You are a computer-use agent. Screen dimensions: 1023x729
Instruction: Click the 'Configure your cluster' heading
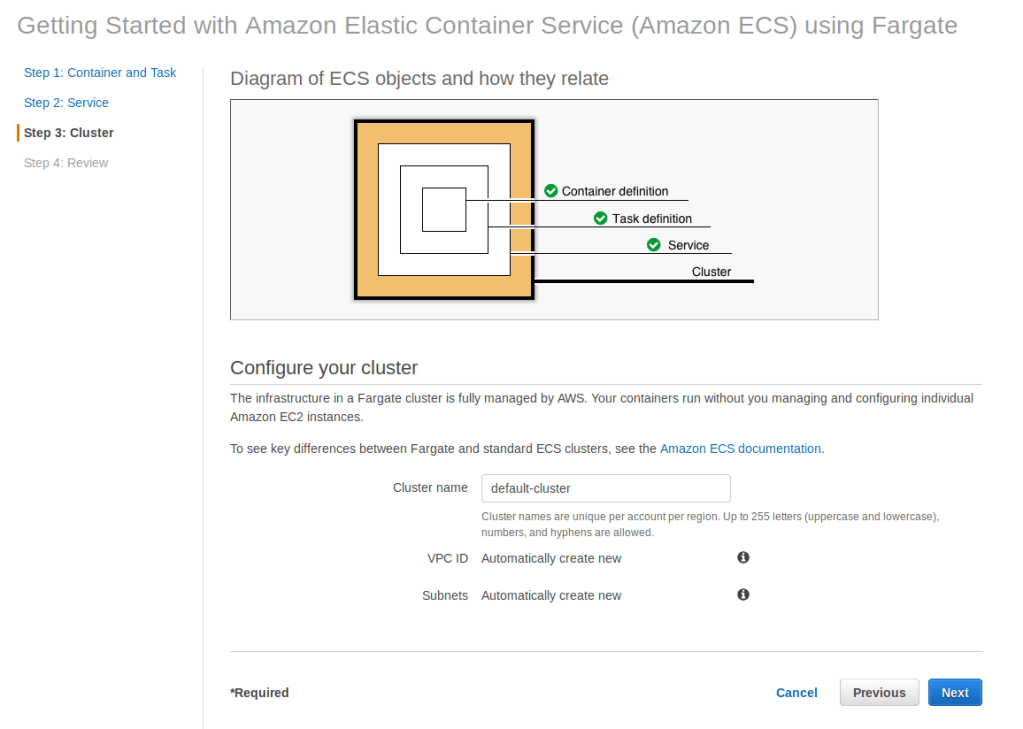coord(324,368)
